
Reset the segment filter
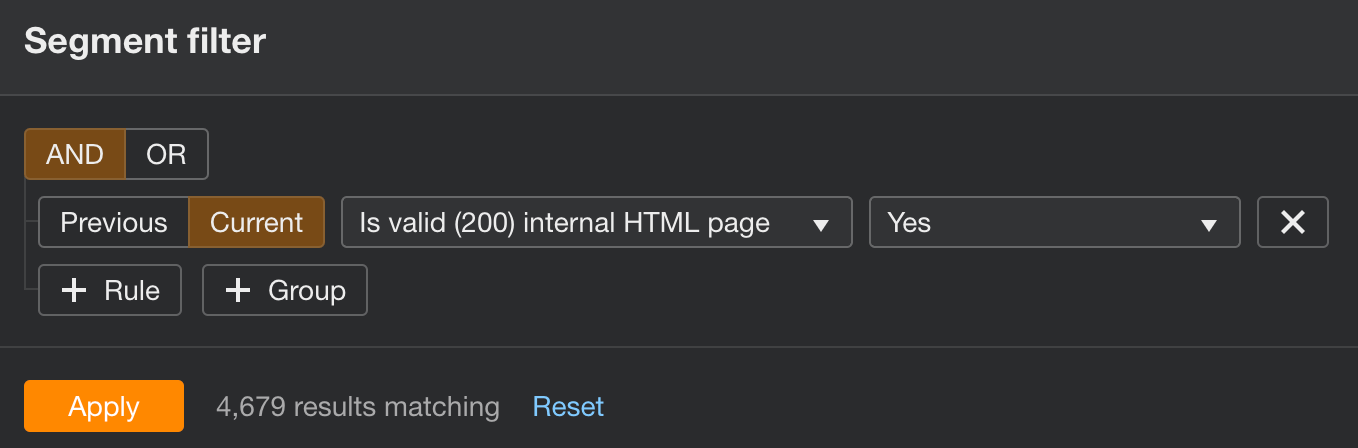tap(568, 406)
